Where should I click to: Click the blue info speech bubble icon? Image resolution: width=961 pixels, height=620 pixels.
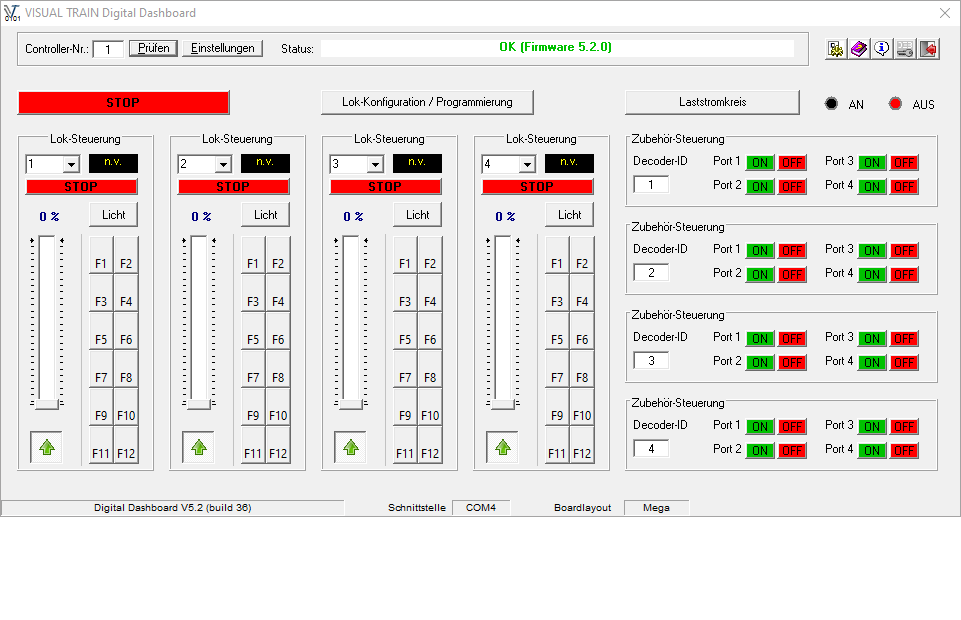click(x=882, y=49)
